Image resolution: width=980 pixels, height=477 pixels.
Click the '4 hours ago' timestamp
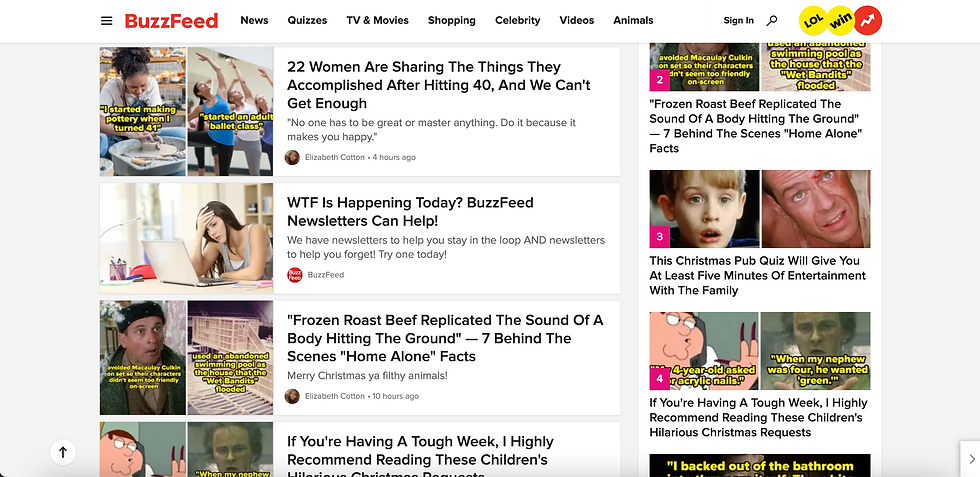point(394,157)
